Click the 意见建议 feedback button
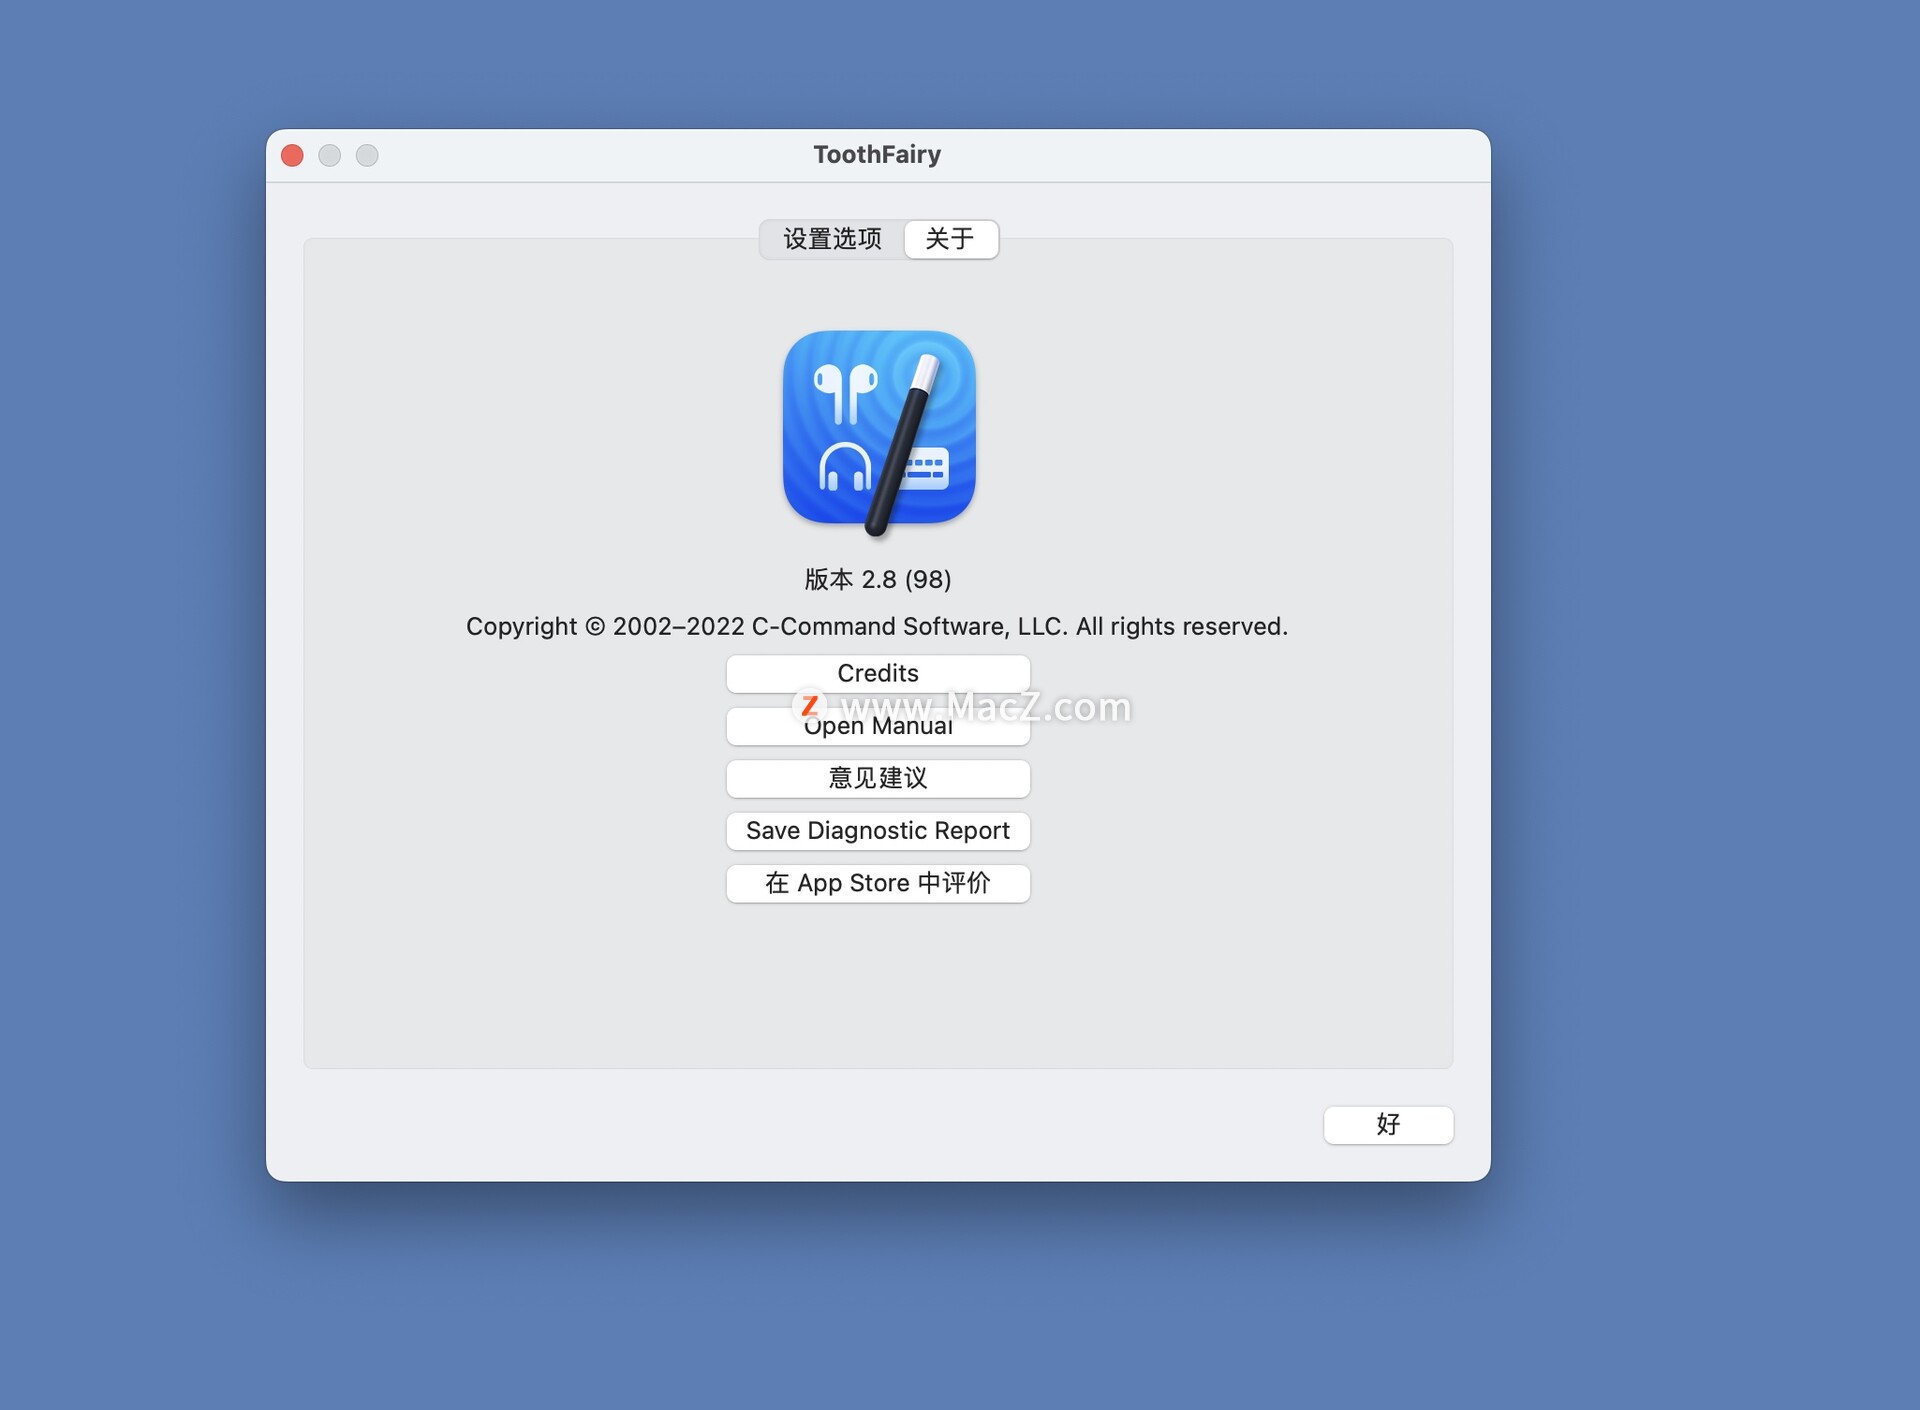 878,778
